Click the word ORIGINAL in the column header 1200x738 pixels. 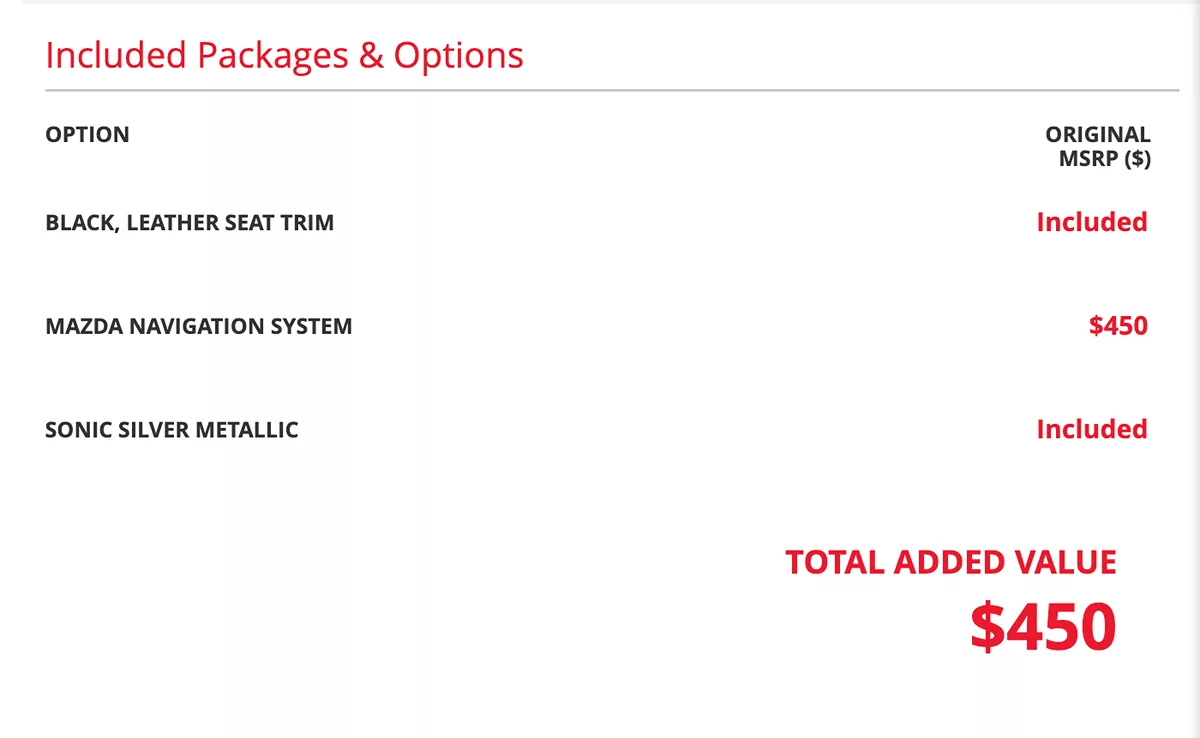click(1097, 135)
